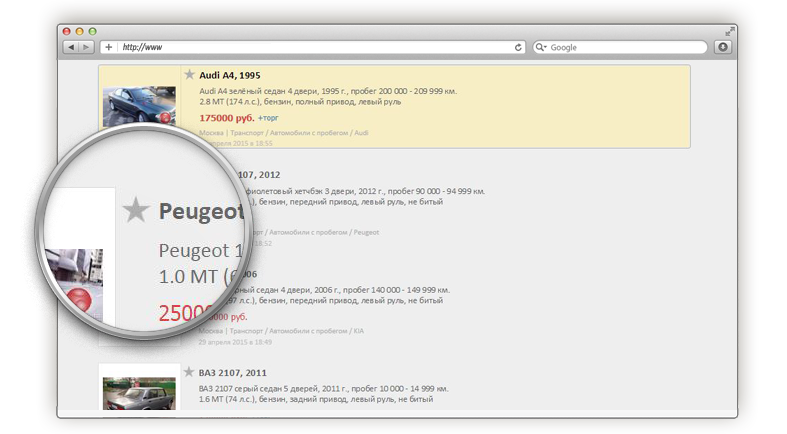Click the browser forward arrow button
The image size is (787, 434).
coord(87,47)
